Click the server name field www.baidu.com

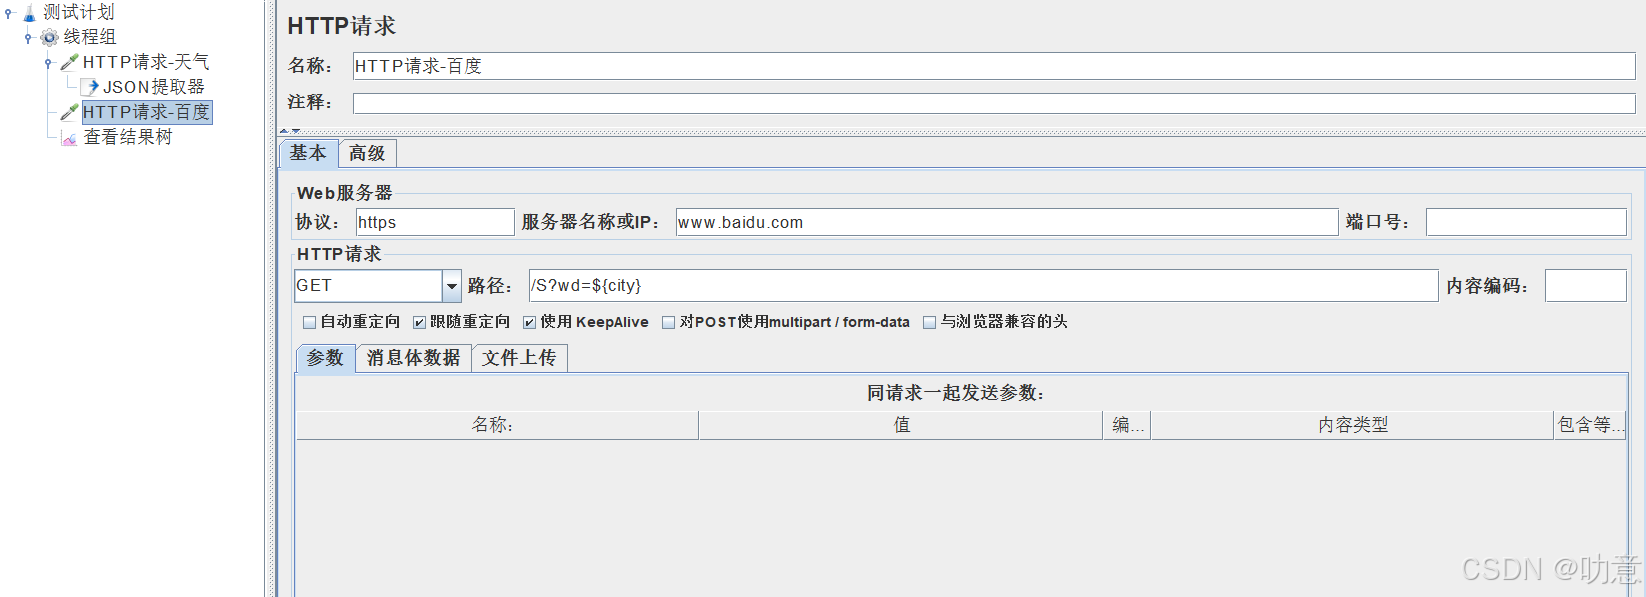(1007, 222)
